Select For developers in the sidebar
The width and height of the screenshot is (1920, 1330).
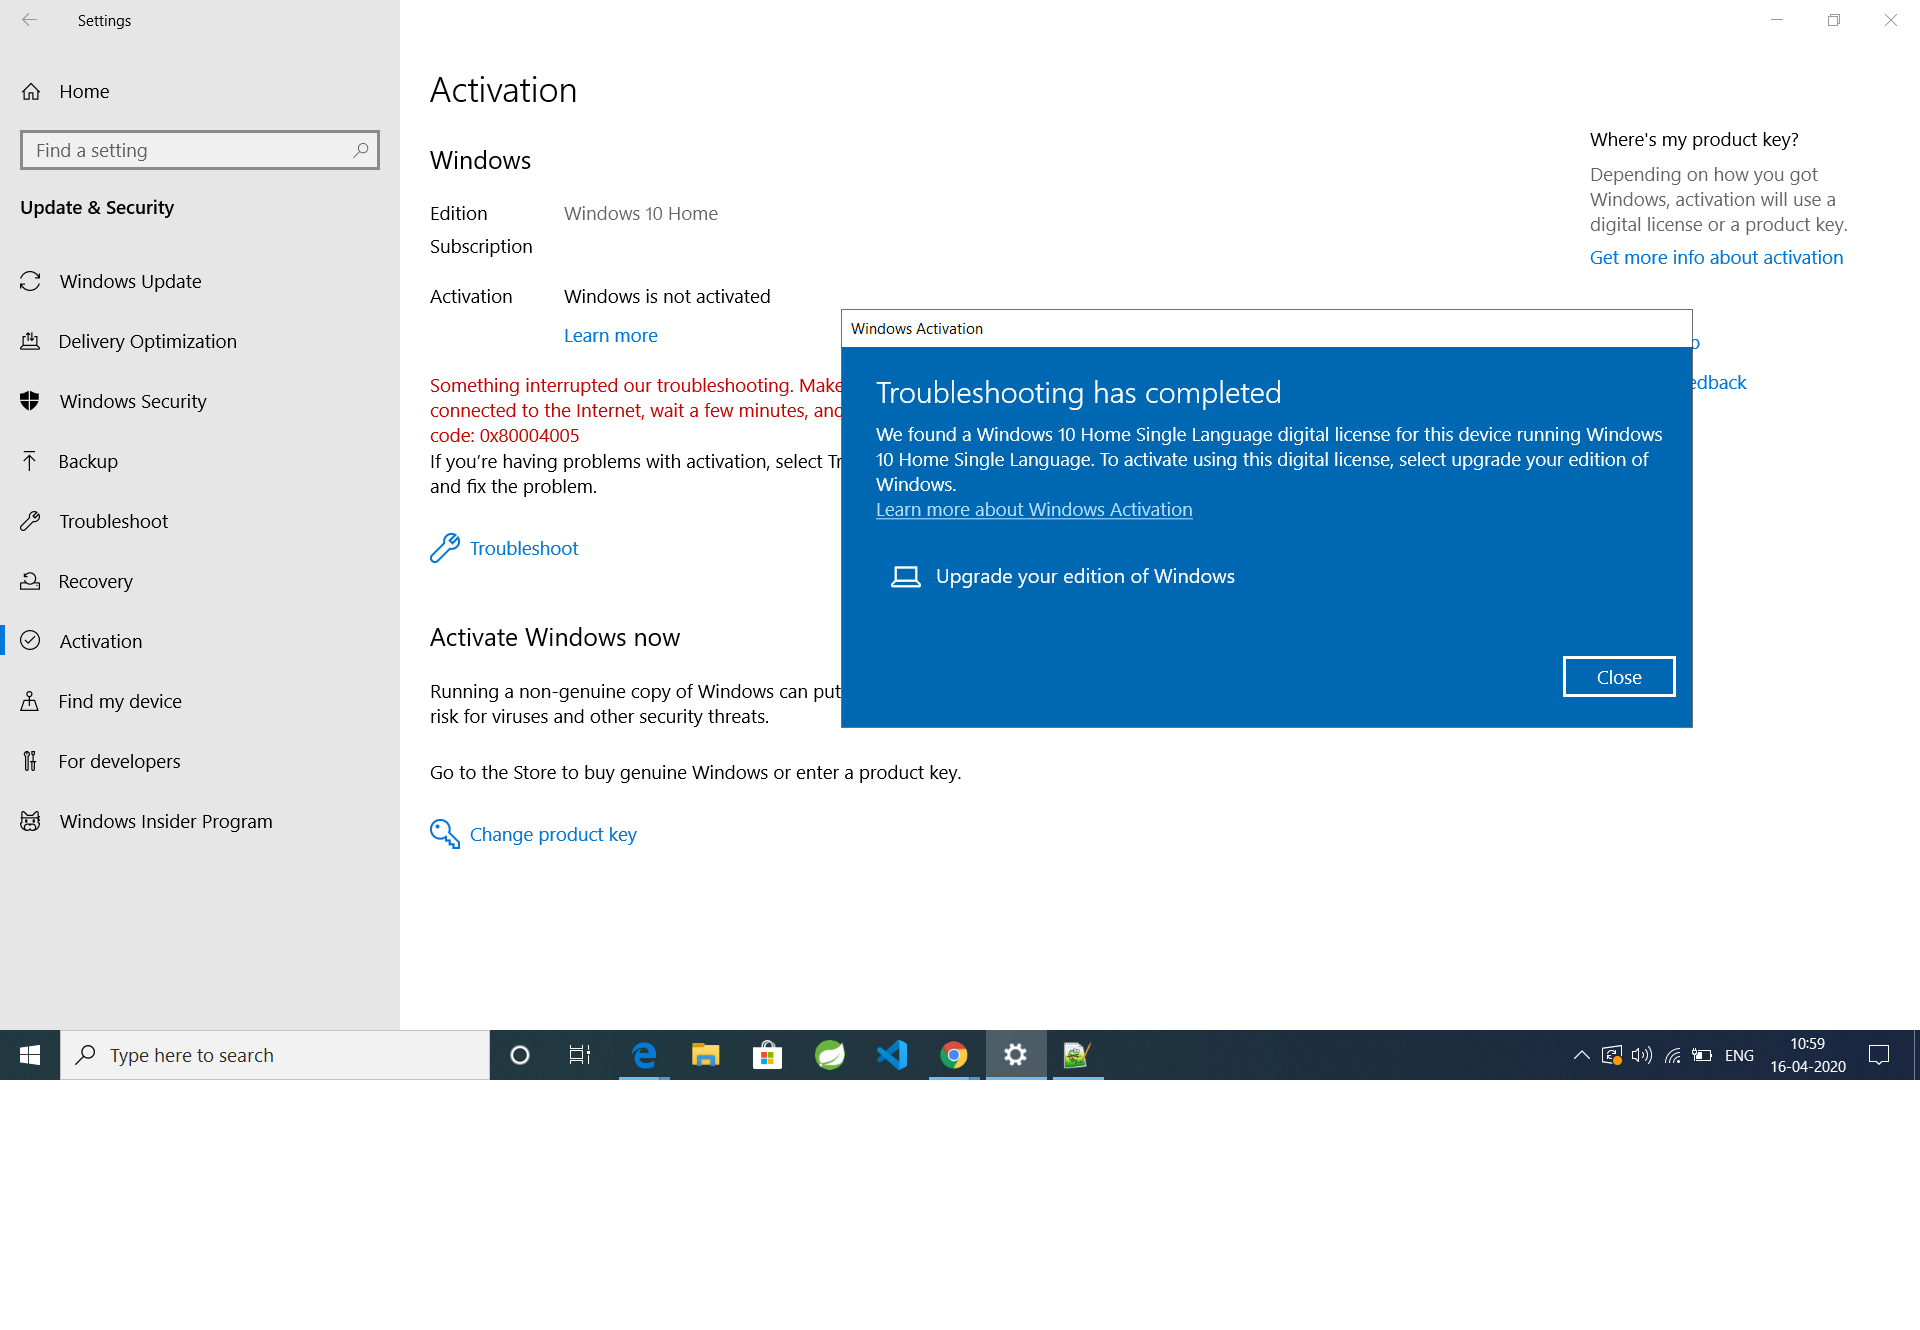200,761
